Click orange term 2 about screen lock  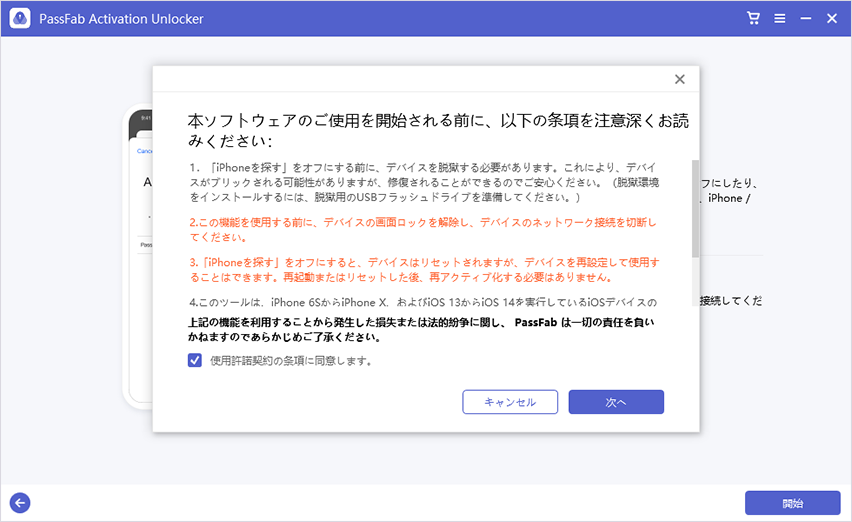(423, 230)
